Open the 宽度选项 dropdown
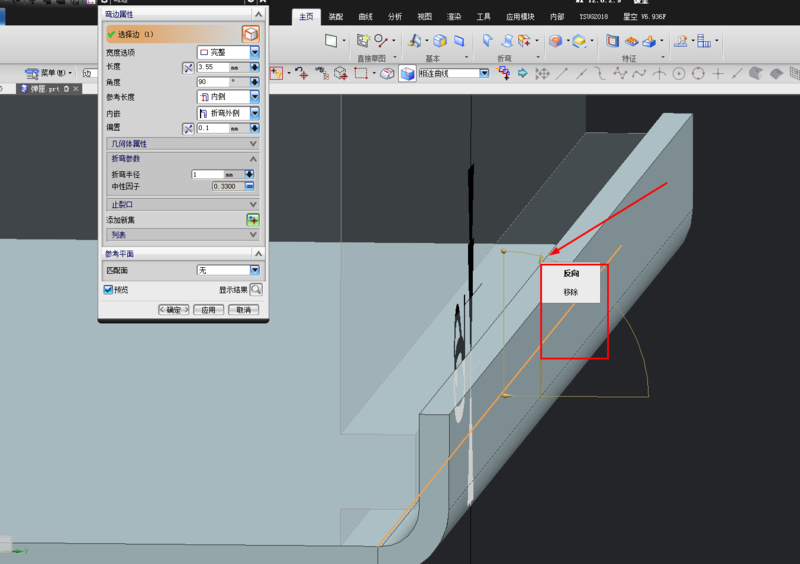Screen dimensions: 800x564 click(x=228, y=52)
